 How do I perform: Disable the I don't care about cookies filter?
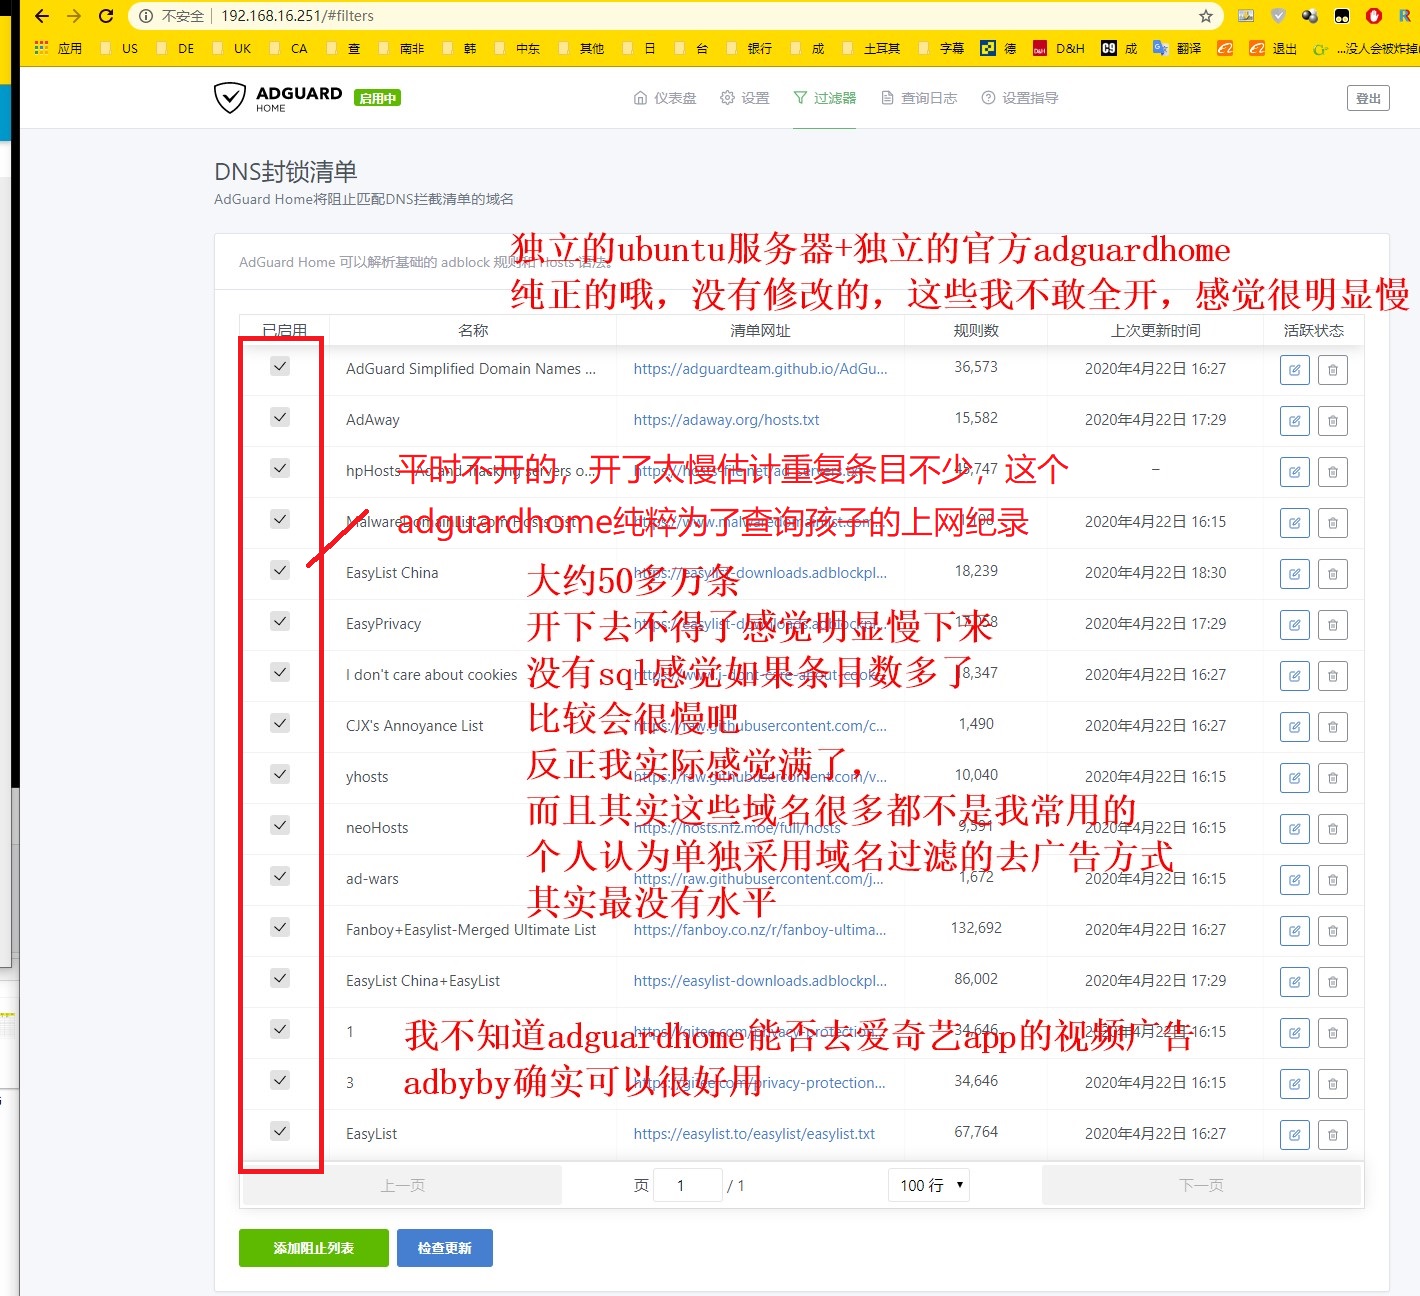click(x=280, y=672)
